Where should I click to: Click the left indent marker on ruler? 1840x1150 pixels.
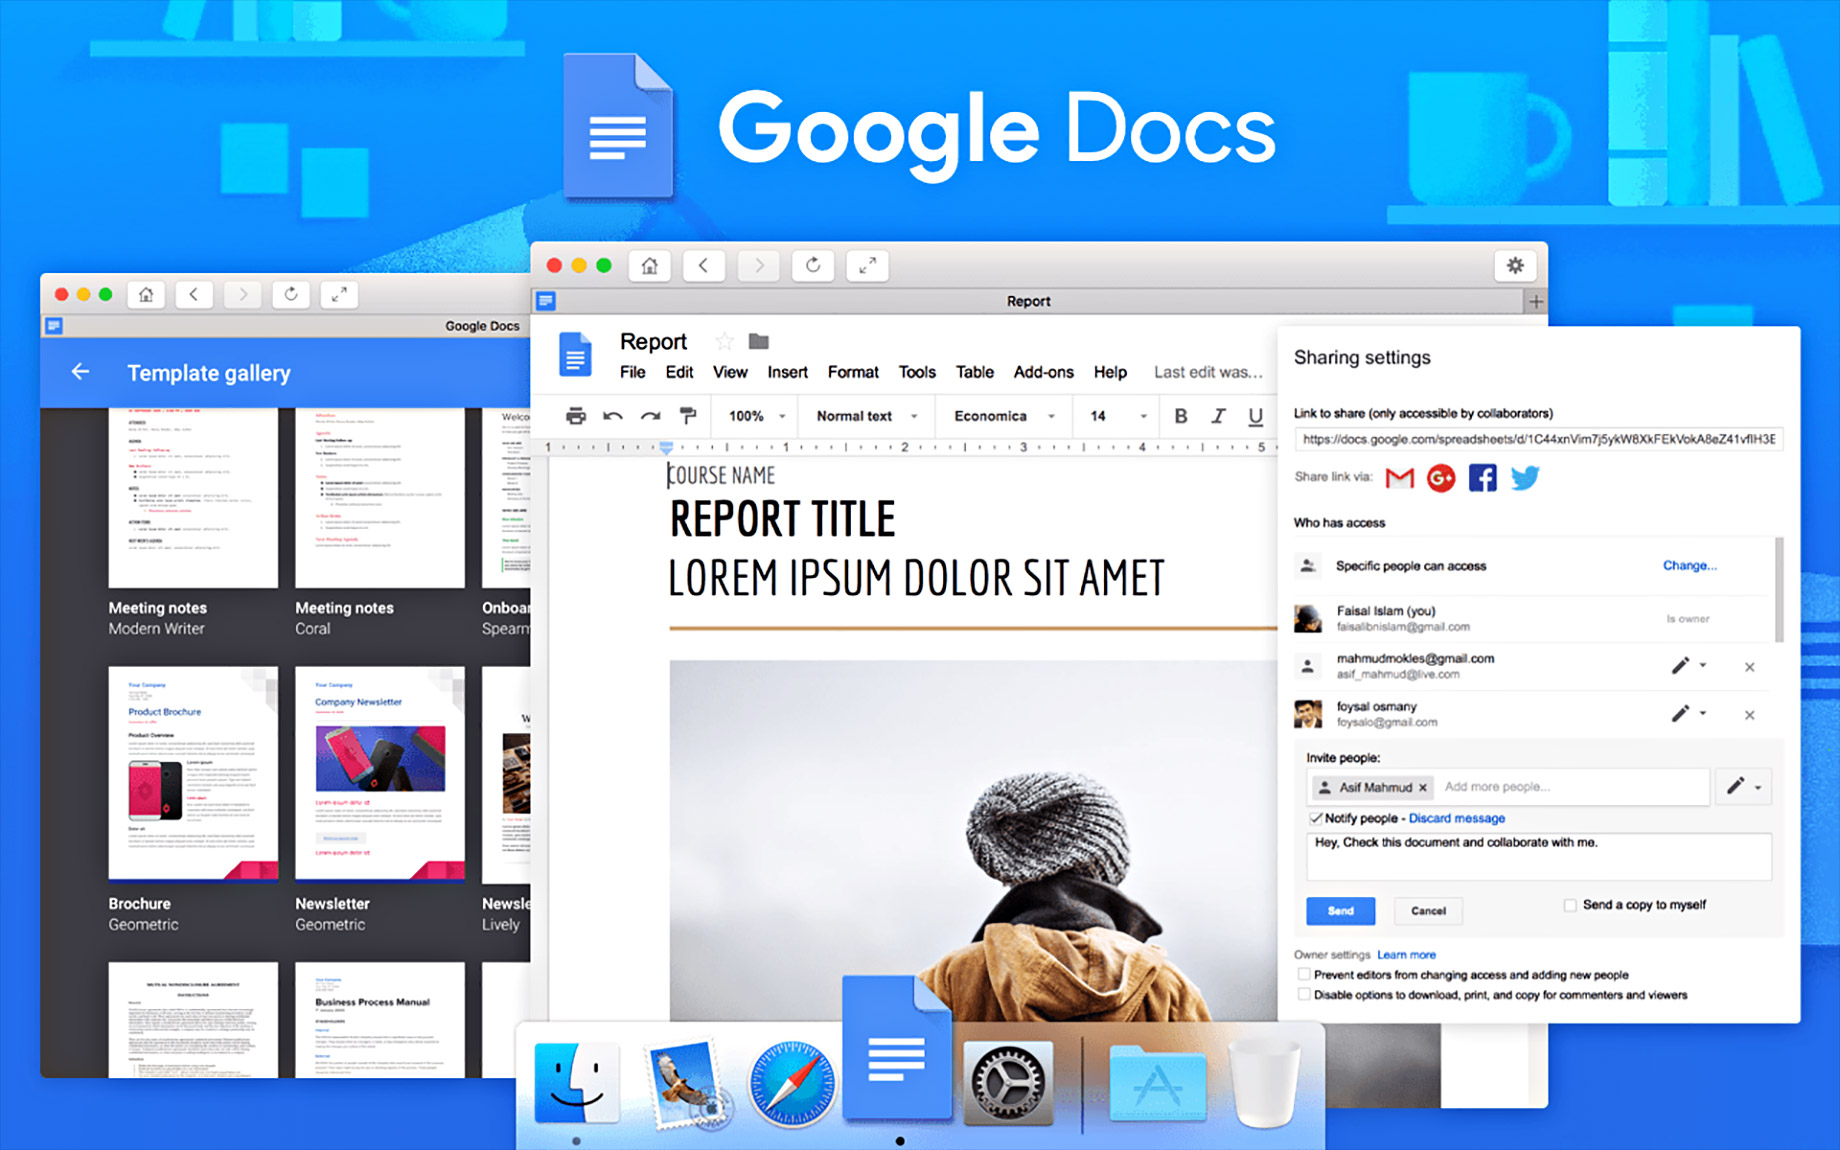pos(666,448)
